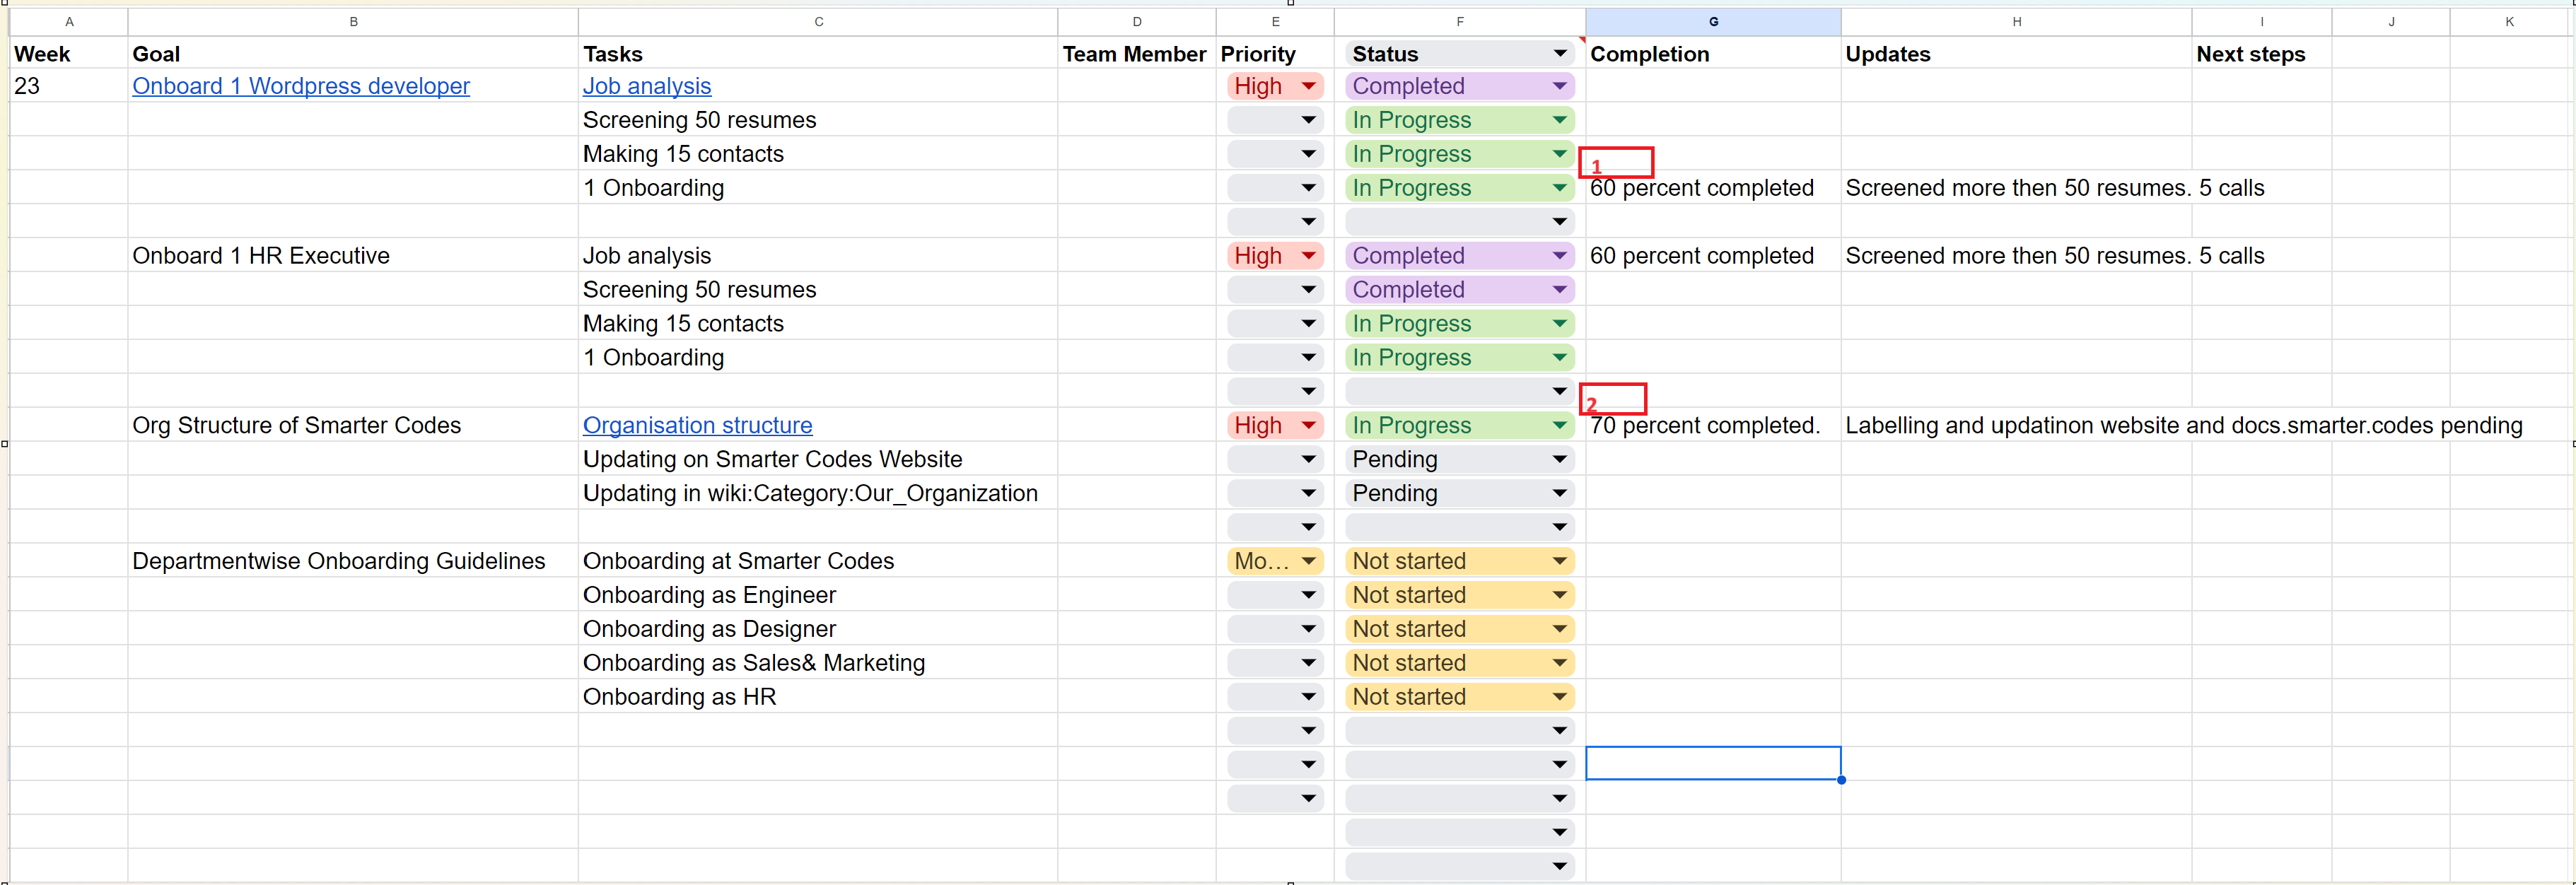
Task: Select Onboarding at Smarter Codes task cell
Action: [x=818, y=561]
